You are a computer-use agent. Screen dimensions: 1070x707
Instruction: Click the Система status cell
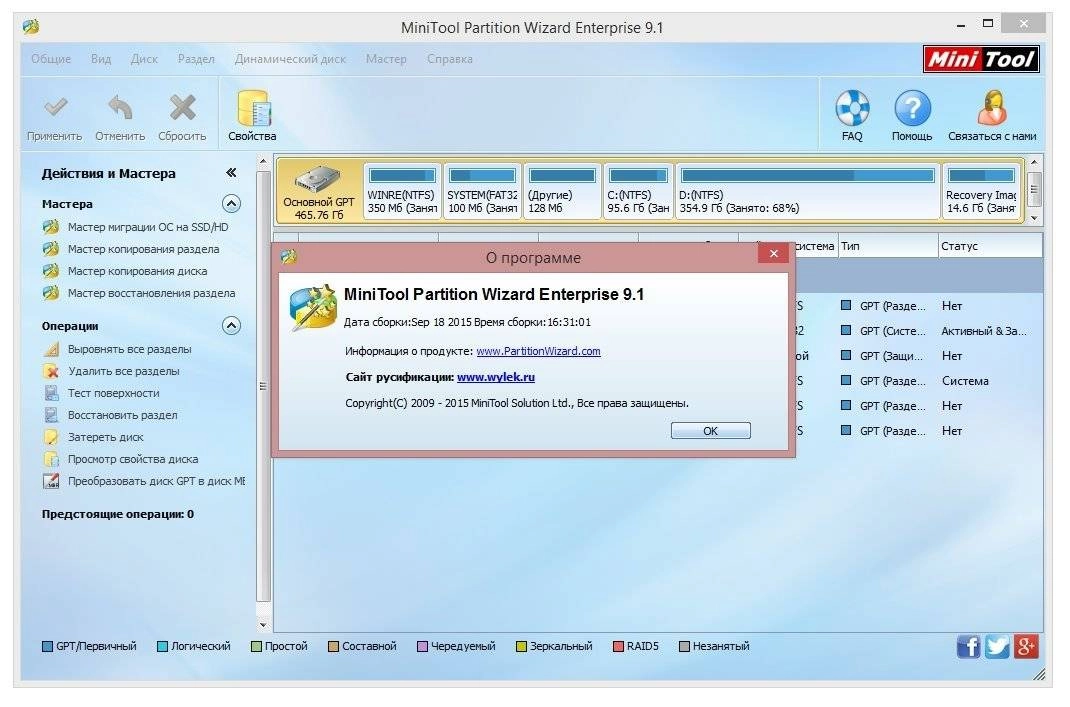pos(965,381)
